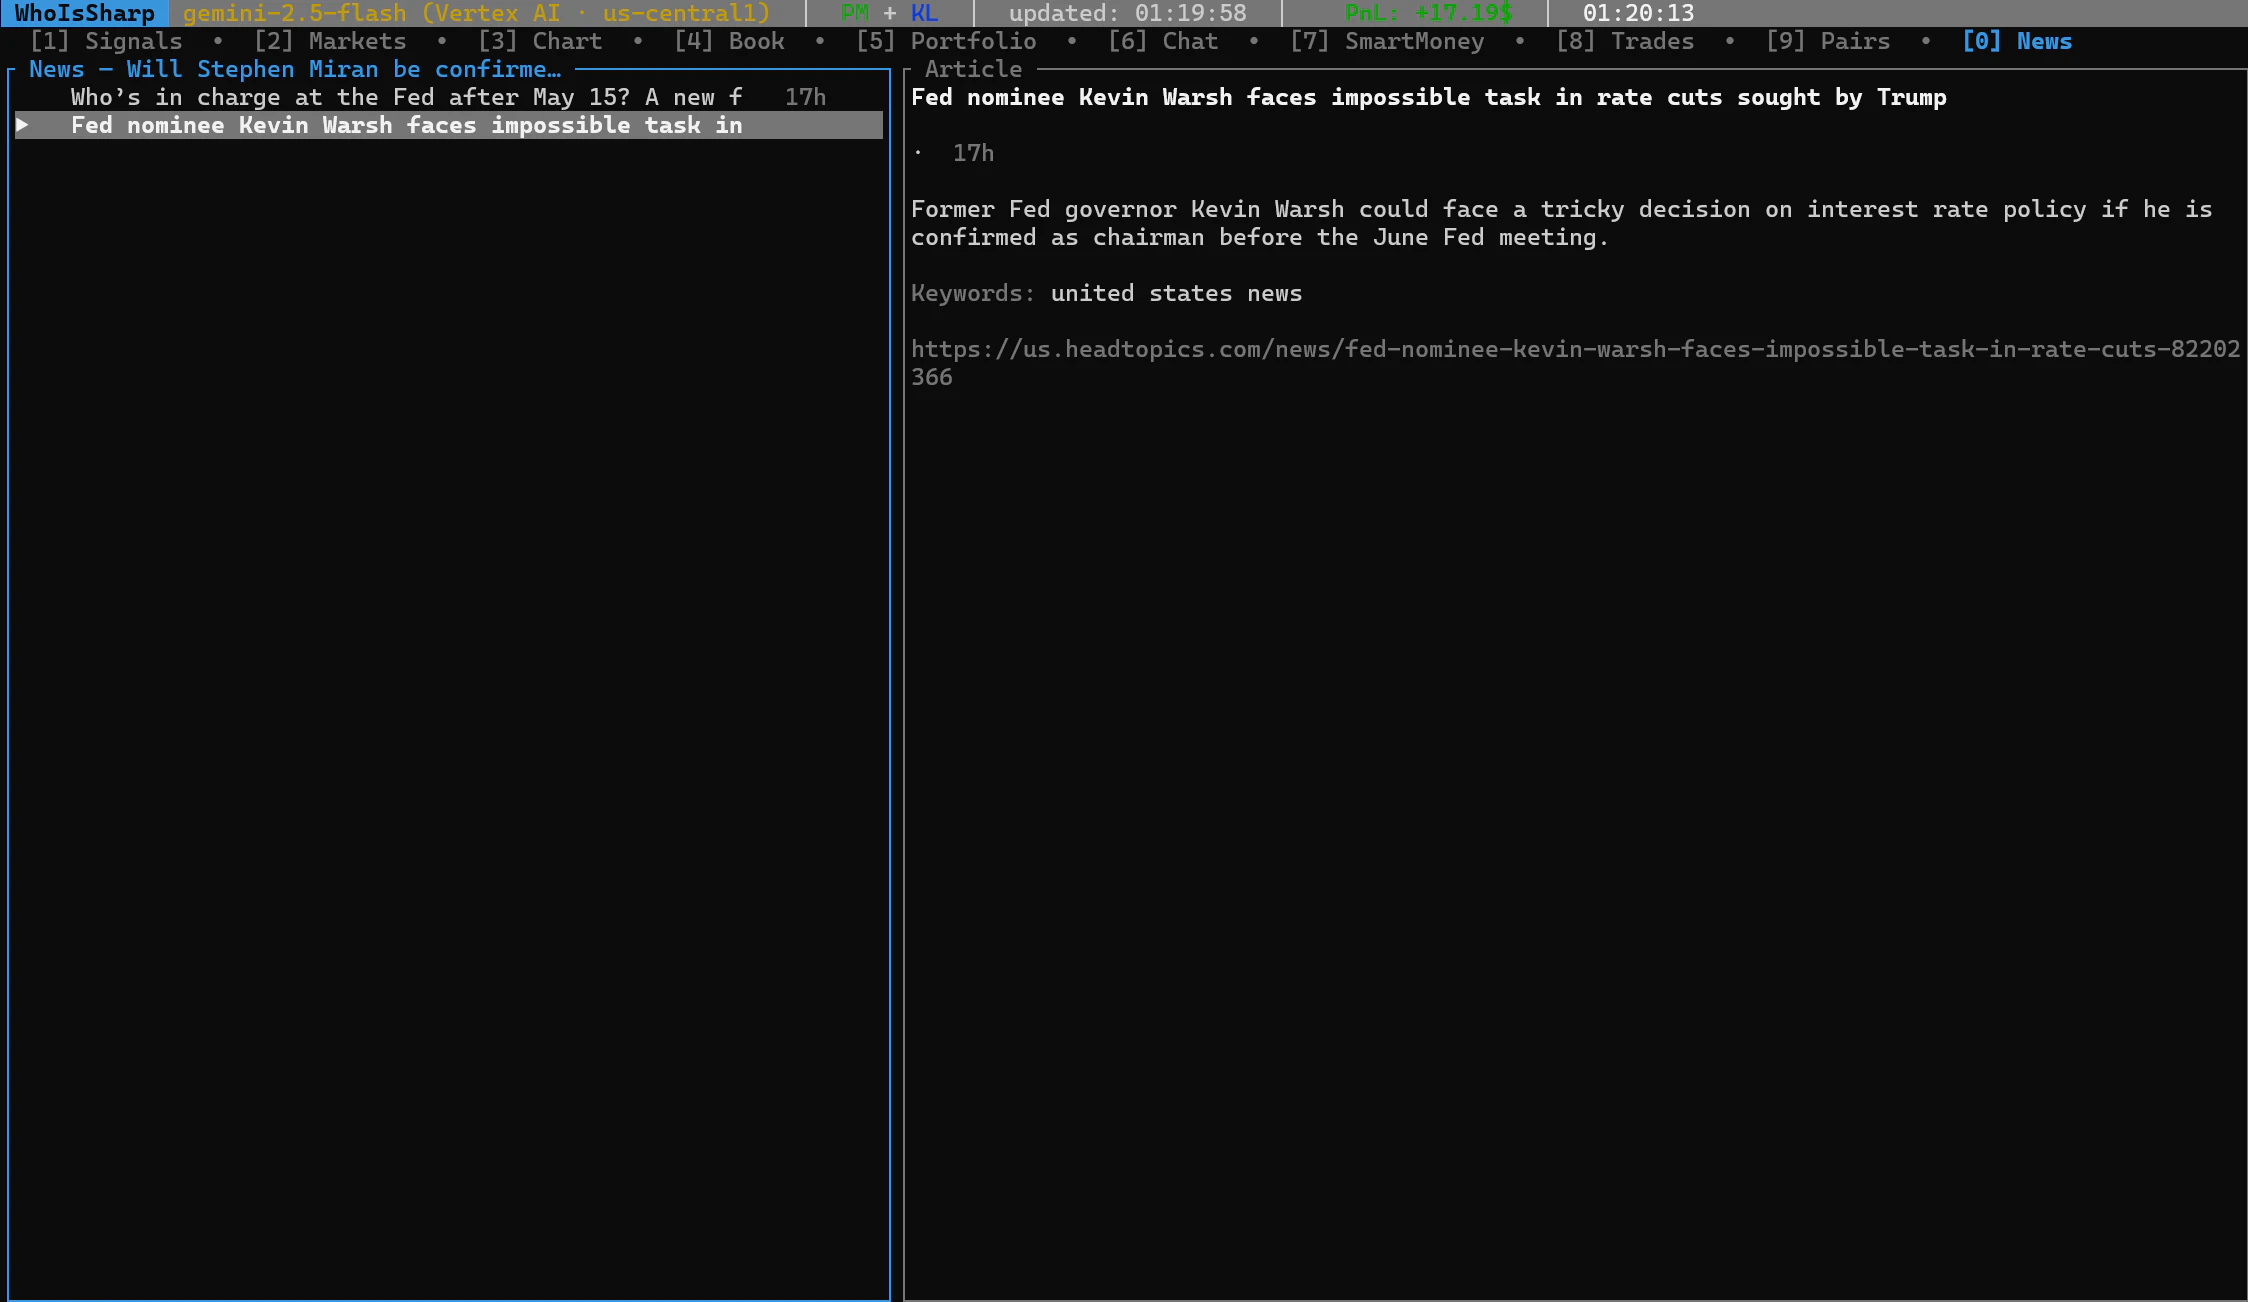Open the [4] Book tab

point(729,41)
